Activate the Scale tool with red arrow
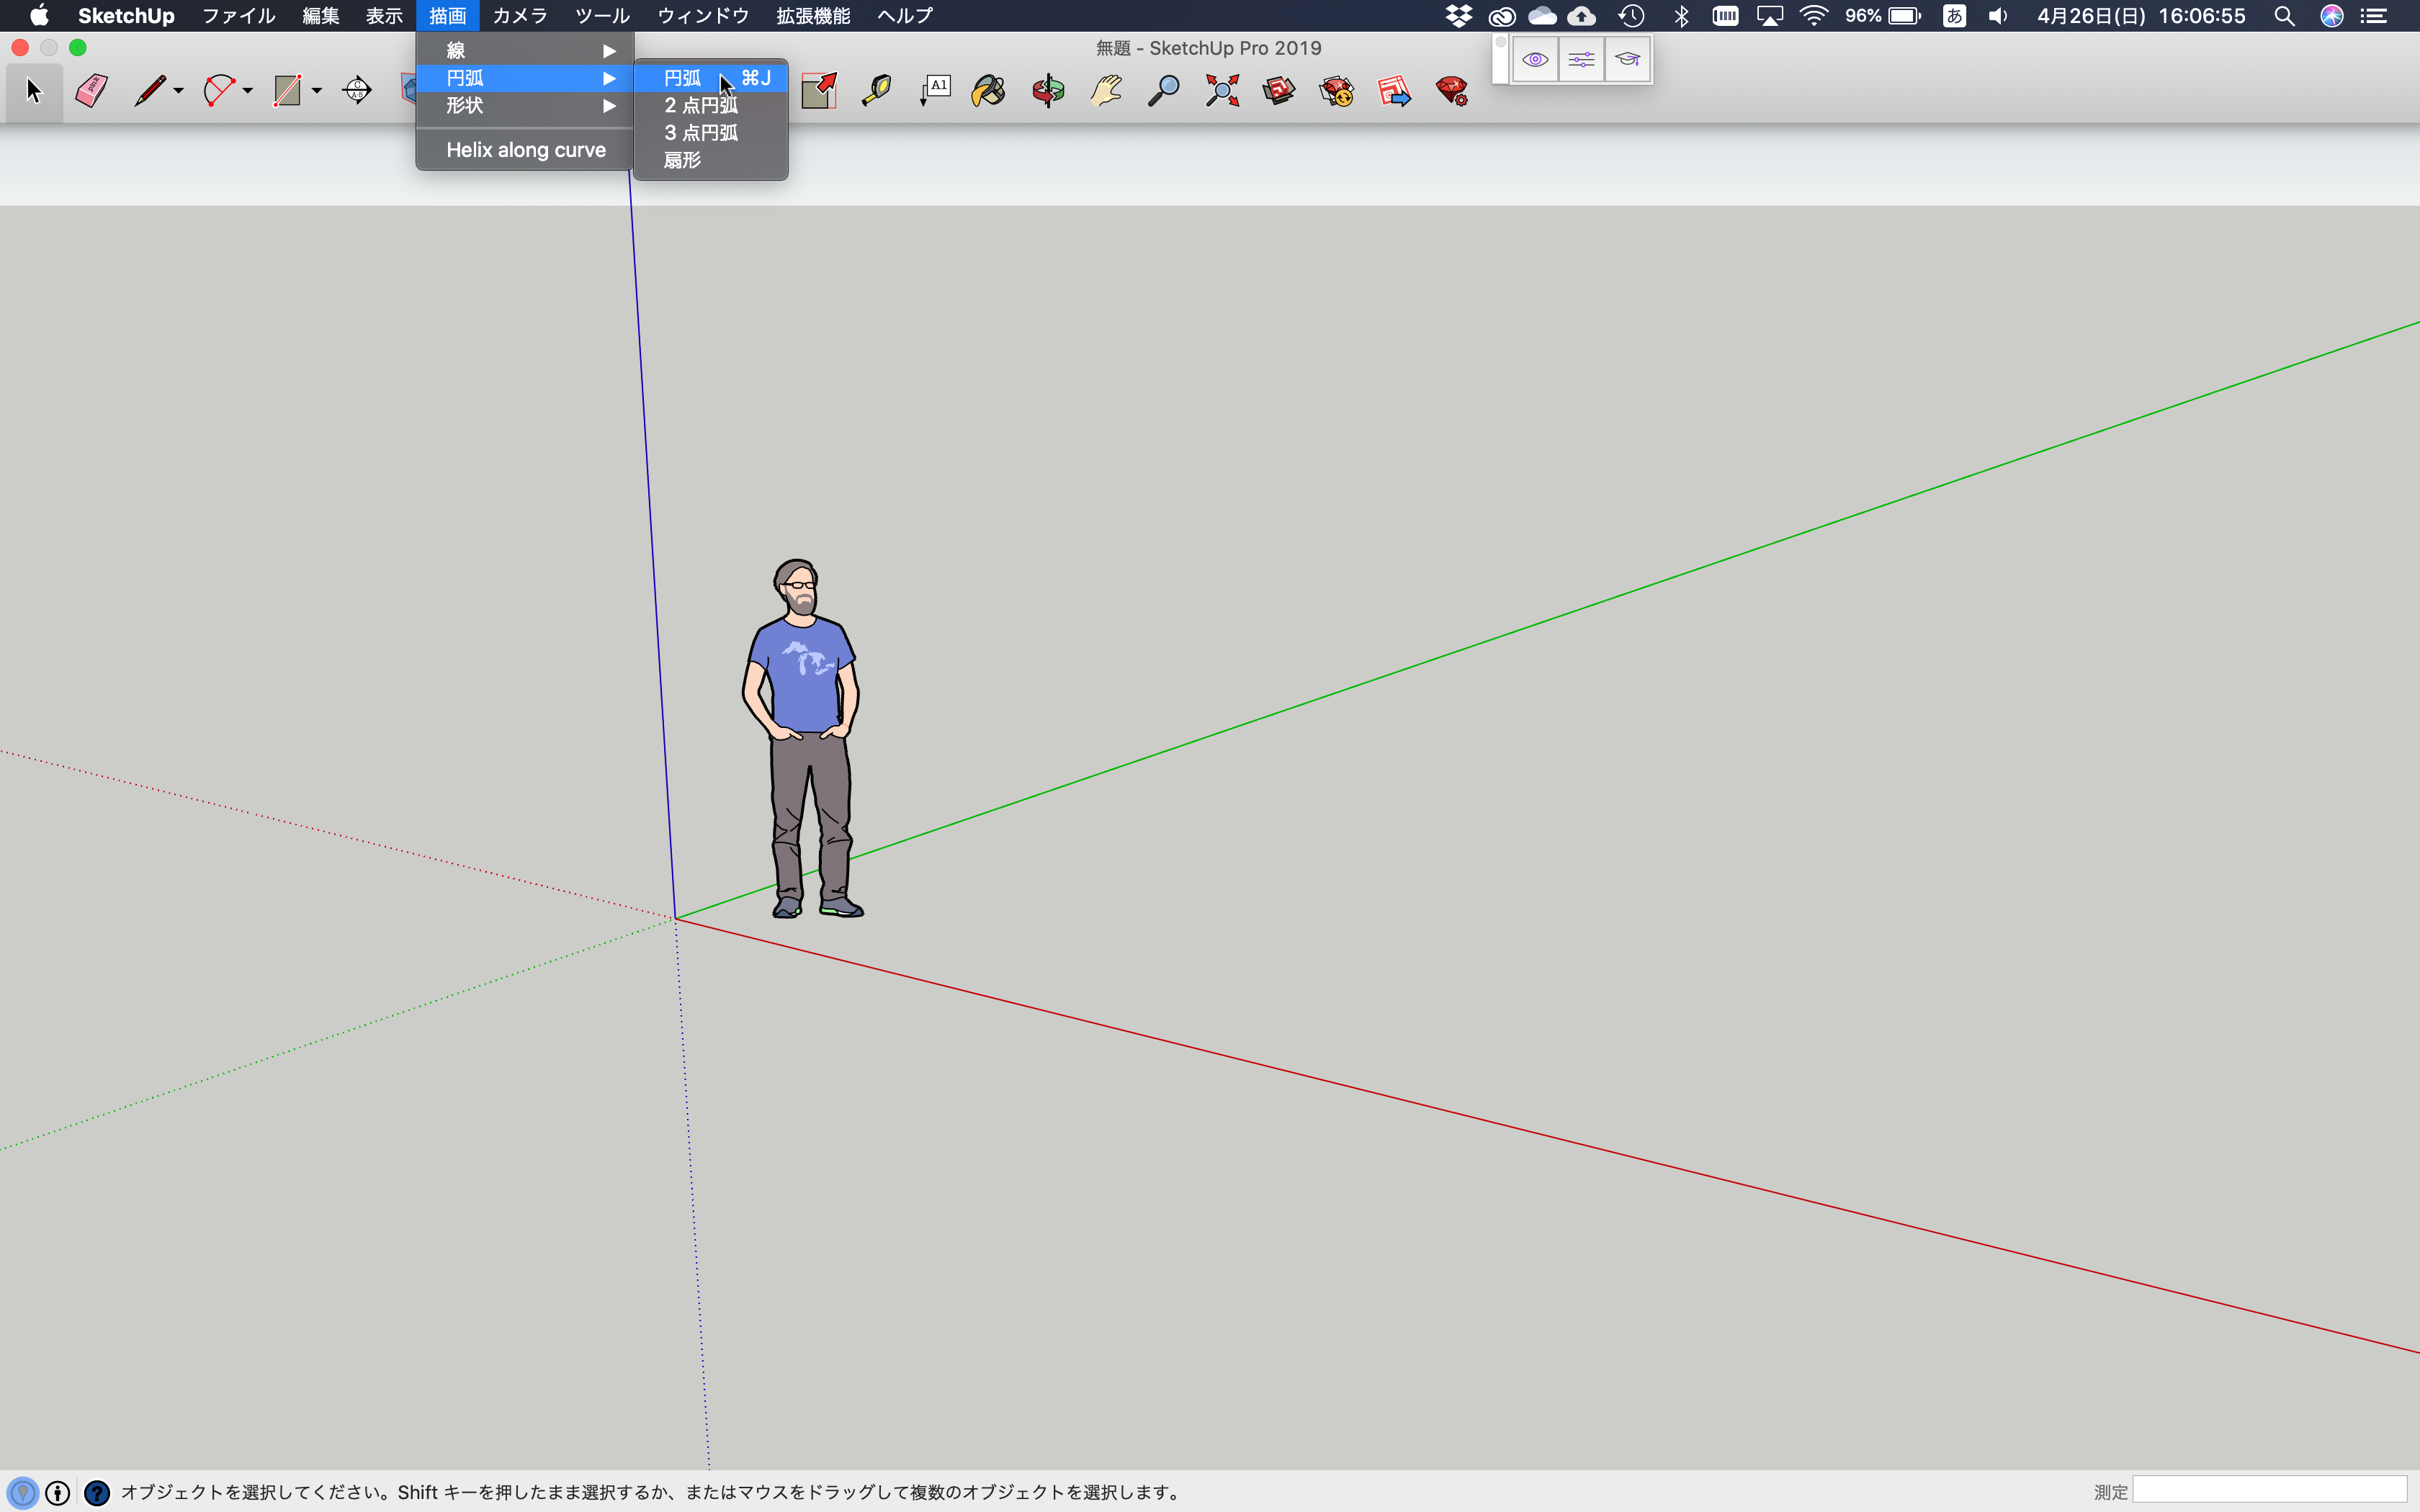 [x=819, y=91]
